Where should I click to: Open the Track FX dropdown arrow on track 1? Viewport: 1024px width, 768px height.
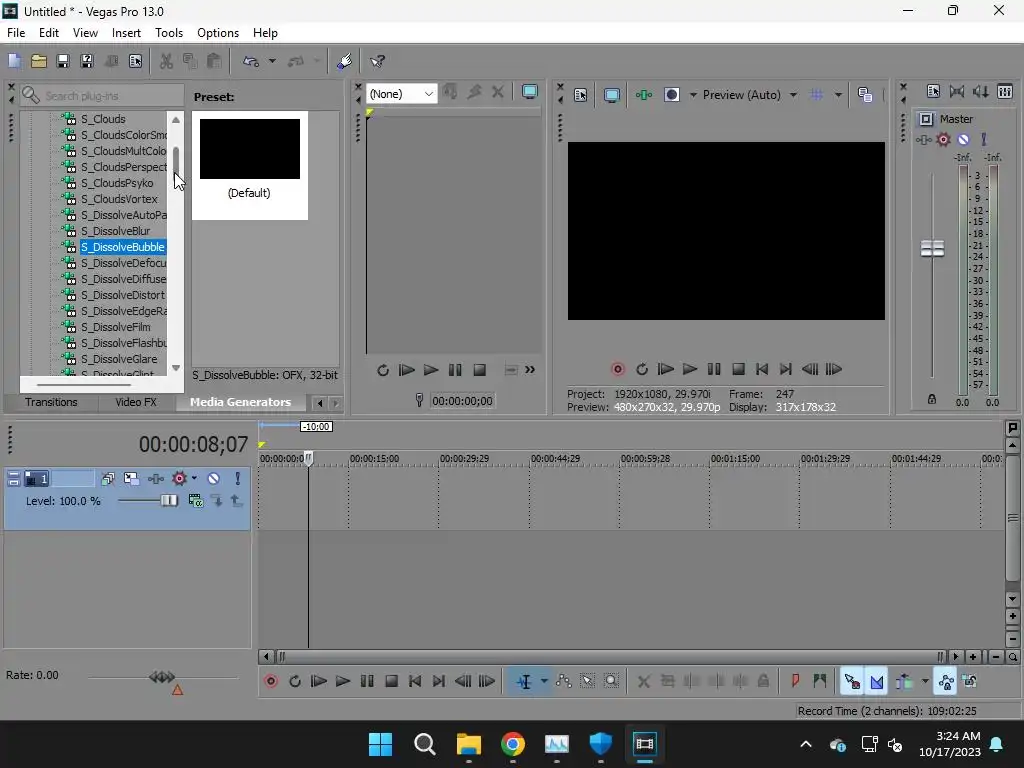[x=194, y=479]
